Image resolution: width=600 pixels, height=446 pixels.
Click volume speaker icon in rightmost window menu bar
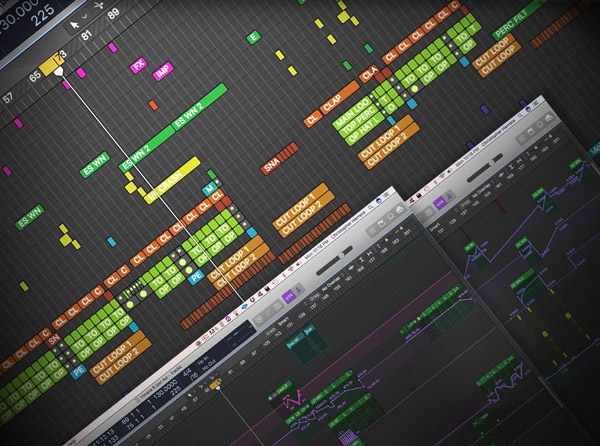click(x=450, y=171)
